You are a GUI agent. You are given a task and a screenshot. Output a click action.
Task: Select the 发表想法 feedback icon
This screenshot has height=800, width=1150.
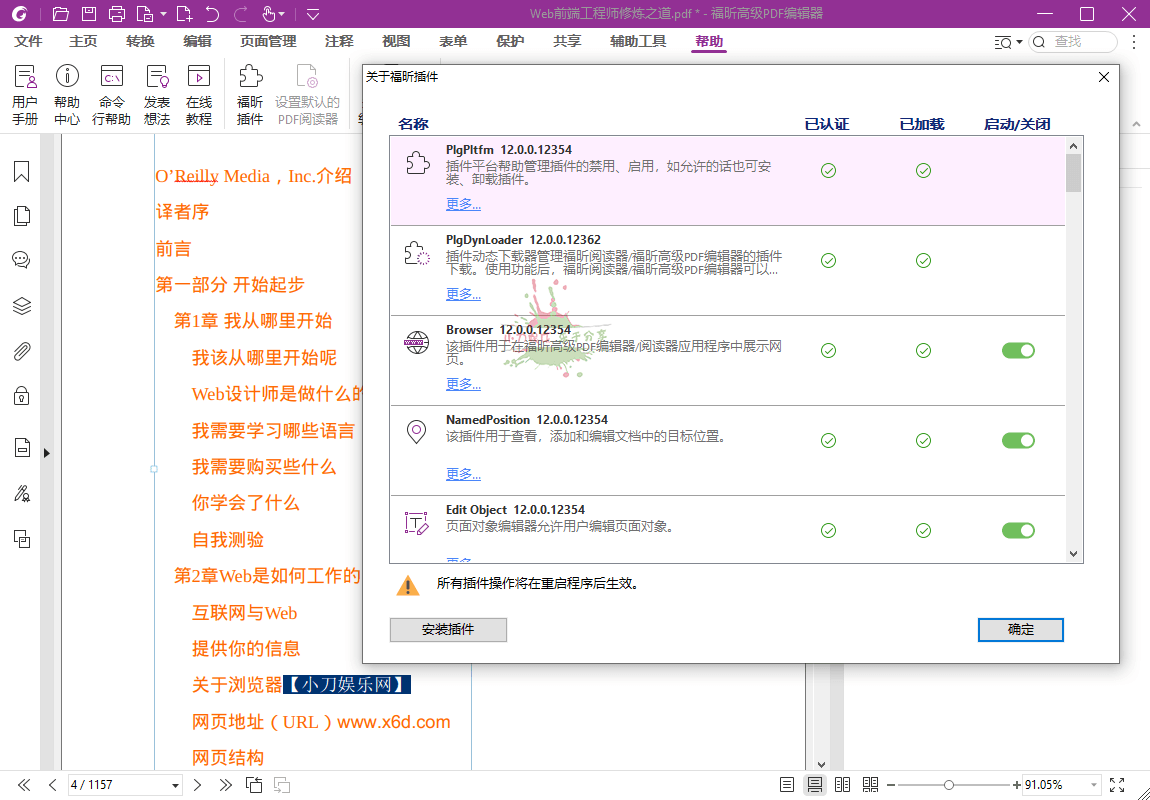point(157,93)
